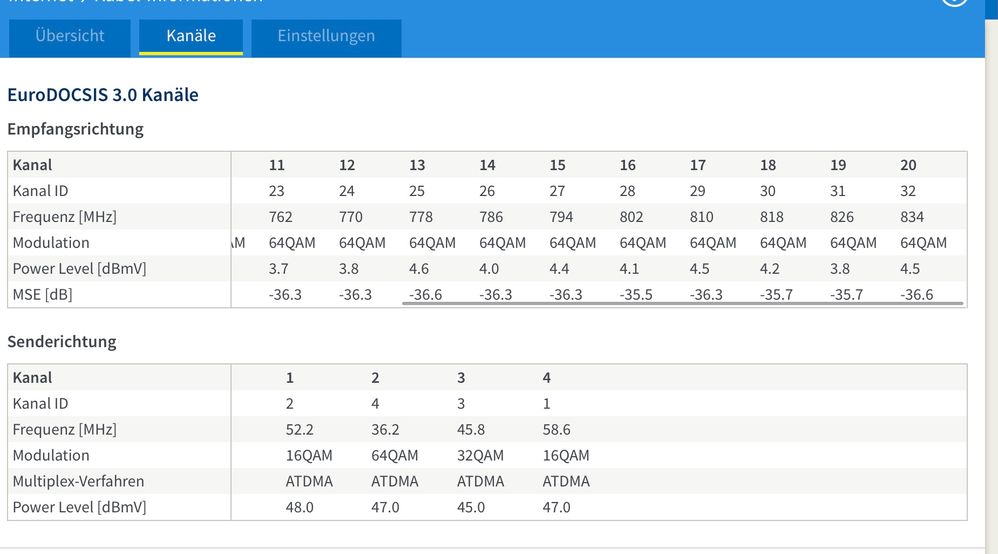
Task: Click the upstream 36.2 MHz frequency cell
Action: 386,430
